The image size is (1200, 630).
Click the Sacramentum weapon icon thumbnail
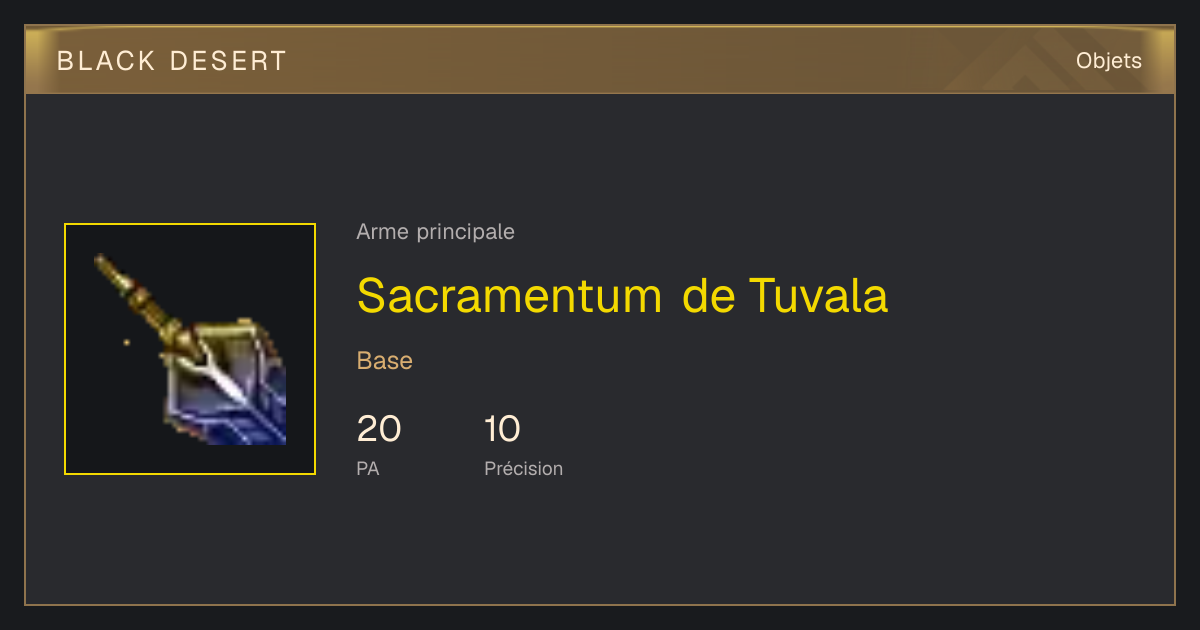pyautogui.click(x=190, y=349)
